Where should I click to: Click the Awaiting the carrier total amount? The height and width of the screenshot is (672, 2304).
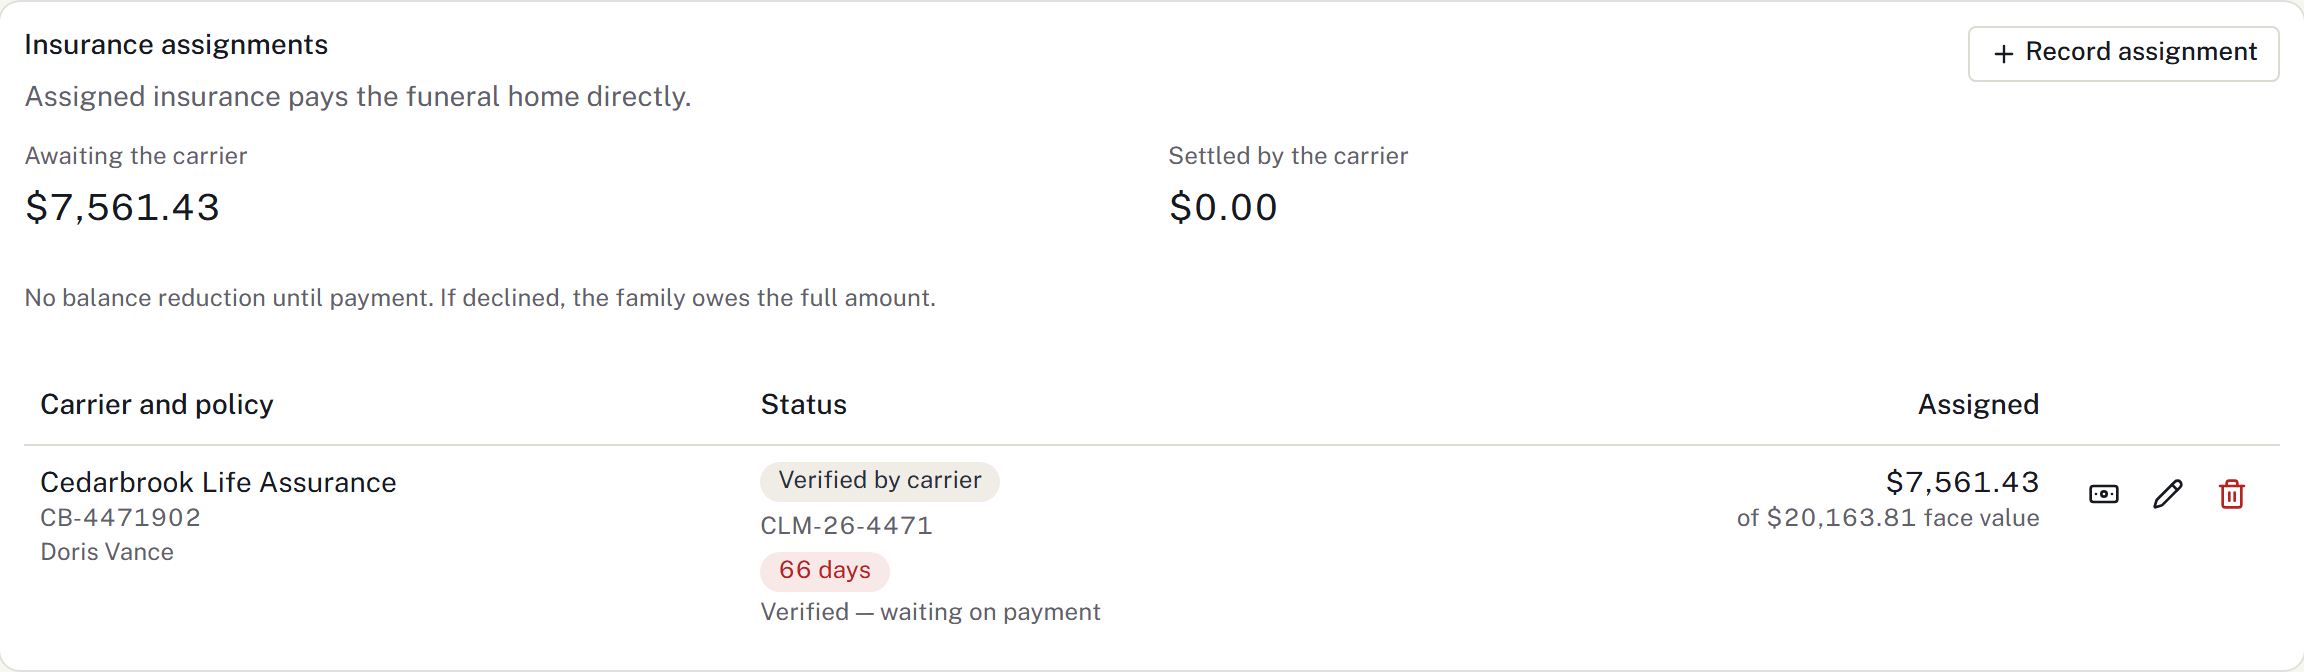pos(122,207)
